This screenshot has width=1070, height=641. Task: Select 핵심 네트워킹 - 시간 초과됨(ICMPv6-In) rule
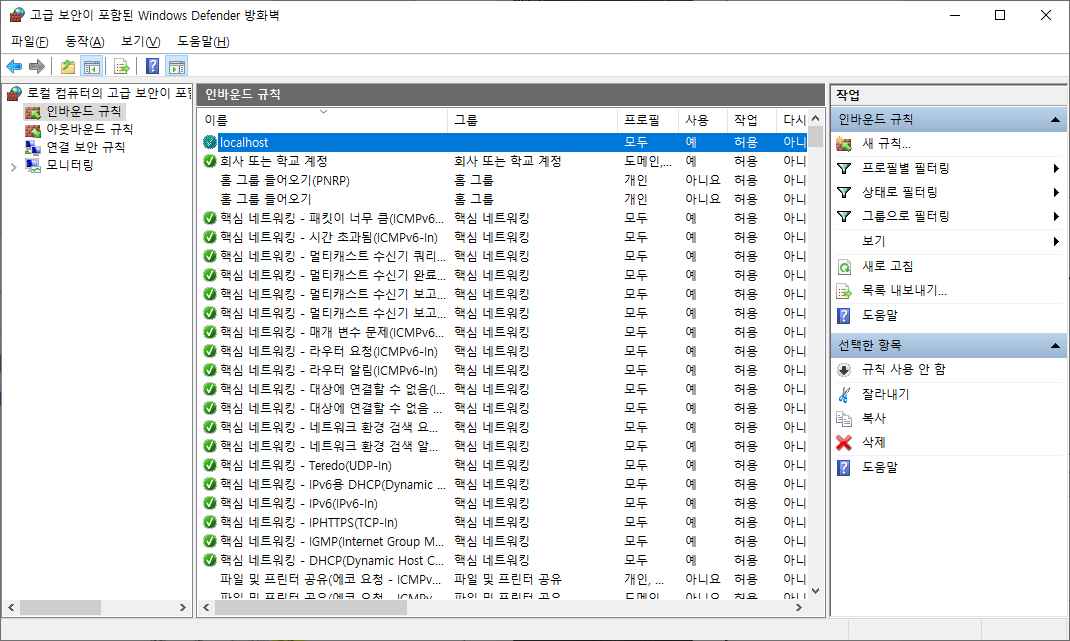[x=504, y=237]
